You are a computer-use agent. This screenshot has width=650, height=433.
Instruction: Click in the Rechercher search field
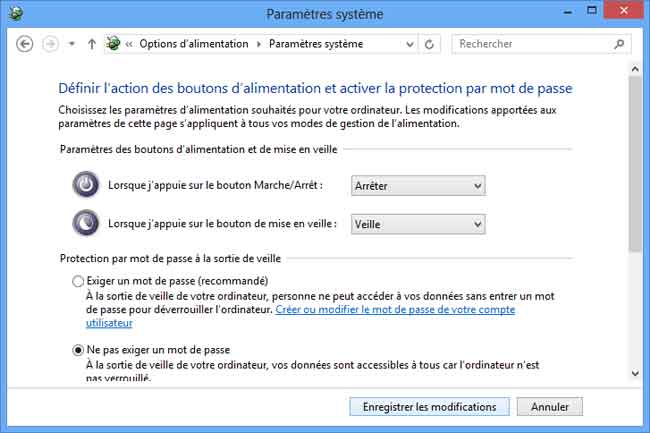[535, 44]
